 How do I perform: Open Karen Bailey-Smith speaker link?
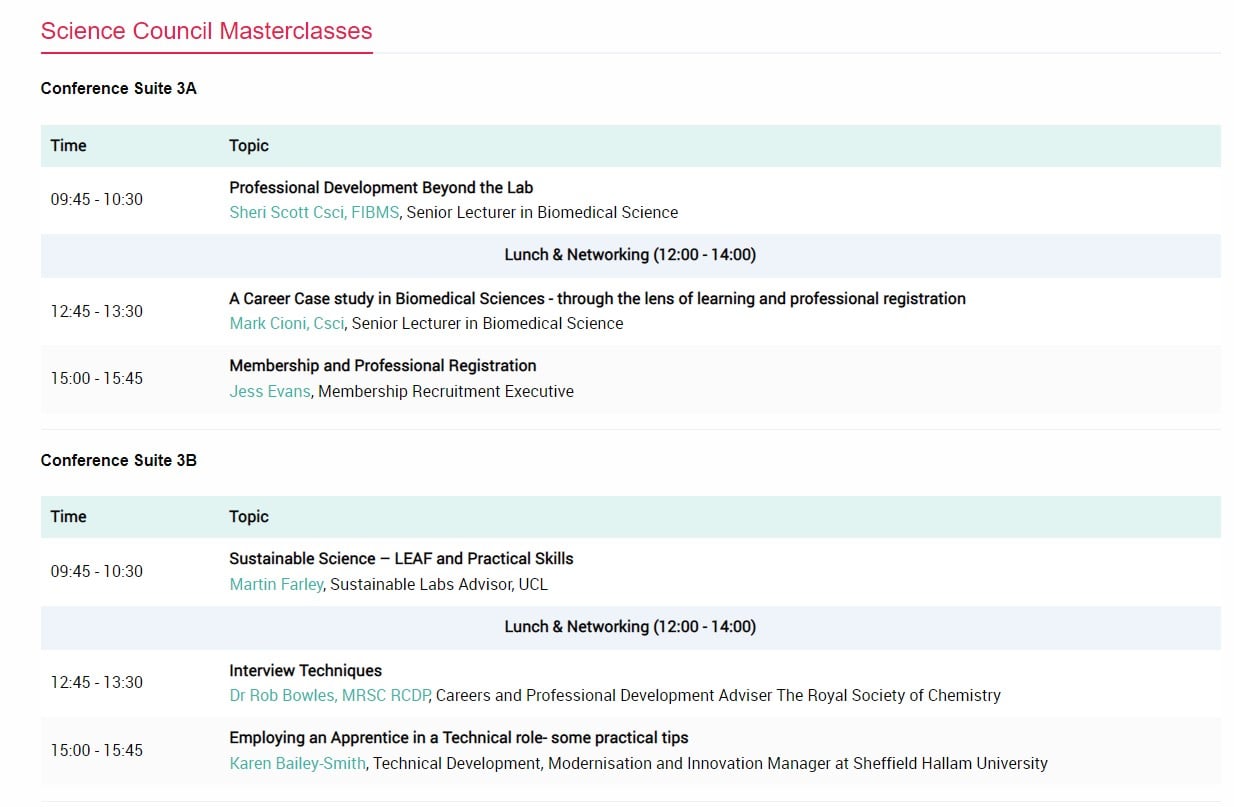(x=298, y=763)
